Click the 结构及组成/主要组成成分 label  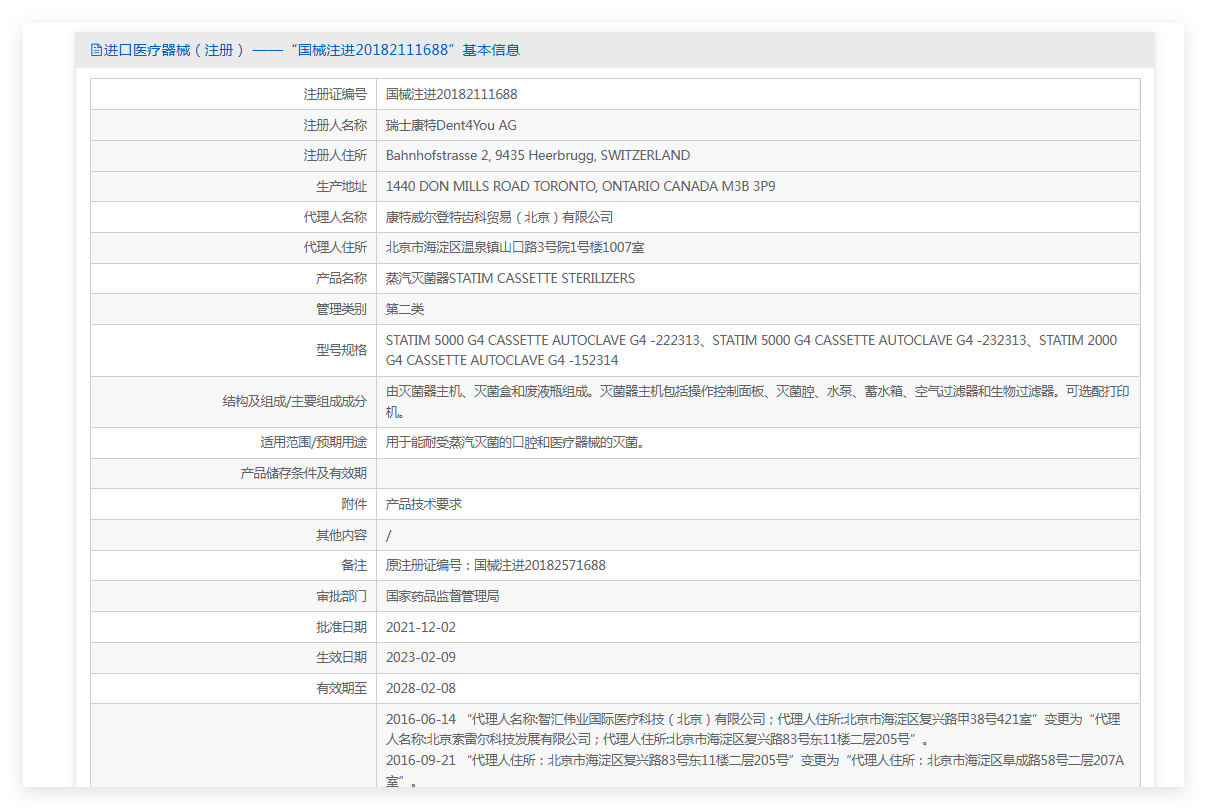tap(294, 401)
